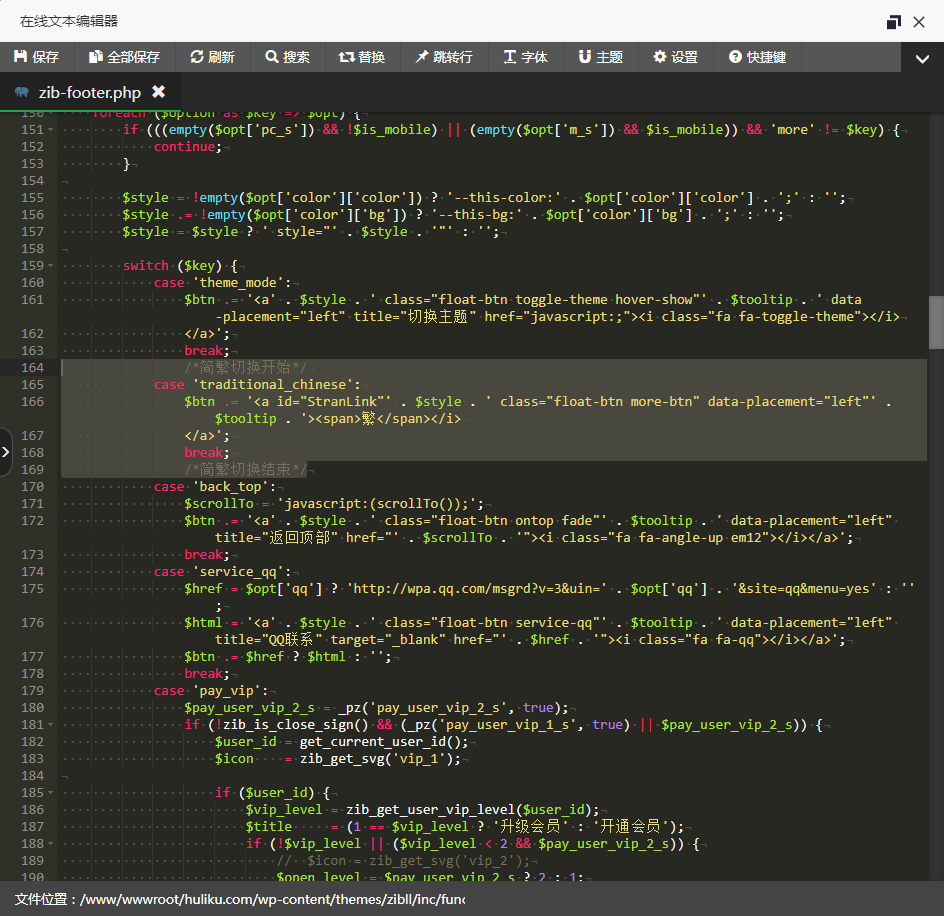Open the 替换 replace tool
944x916 pixels.
[x=362, y=57]
